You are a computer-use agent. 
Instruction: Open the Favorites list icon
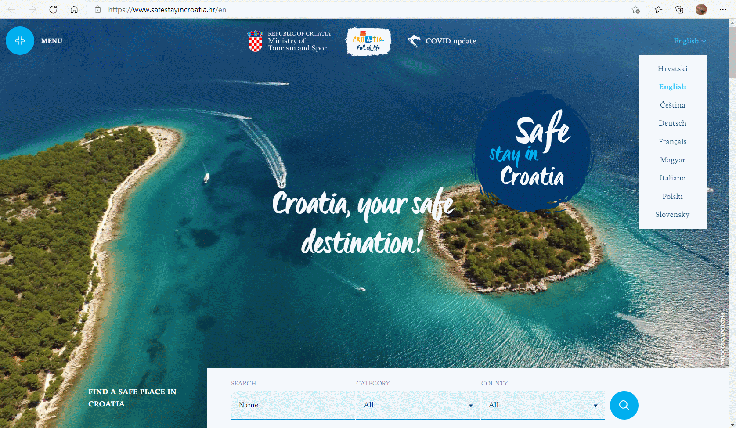click(x=658, y=9)
